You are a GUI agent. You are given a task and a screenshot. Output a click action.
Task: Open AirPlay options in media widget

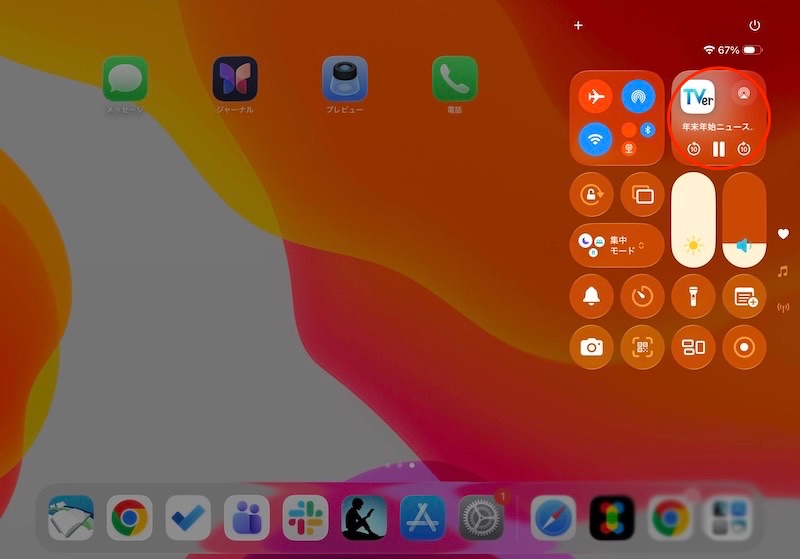click(x=744, y=93)
